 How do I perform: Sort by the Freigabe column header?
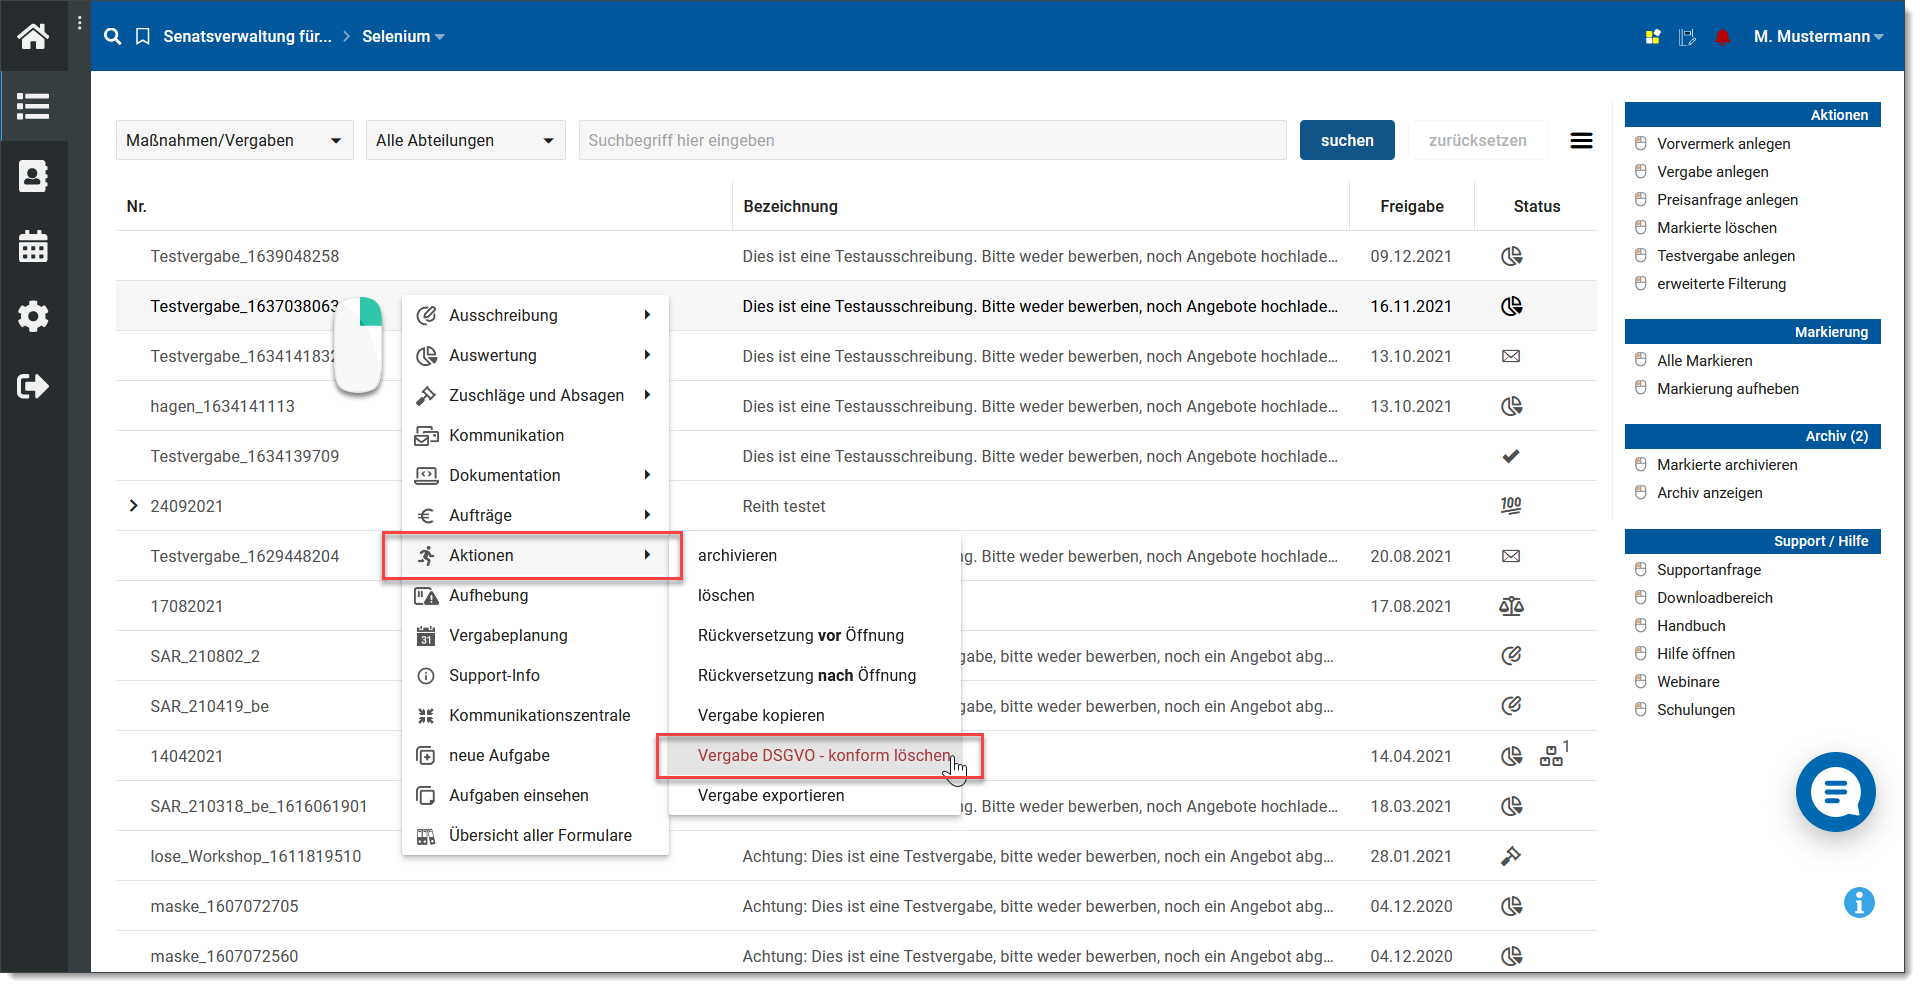1411,206
